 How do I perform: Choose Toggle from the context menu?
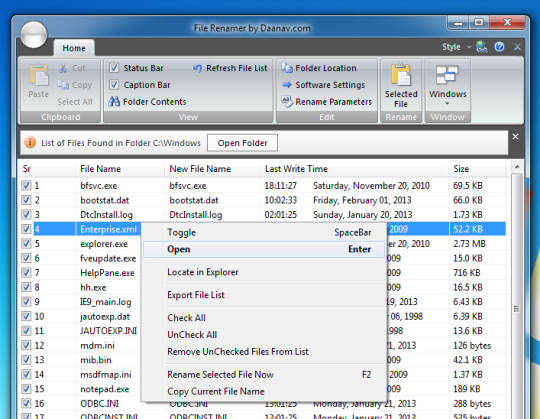pyautogui.click(x=263, y=232)
